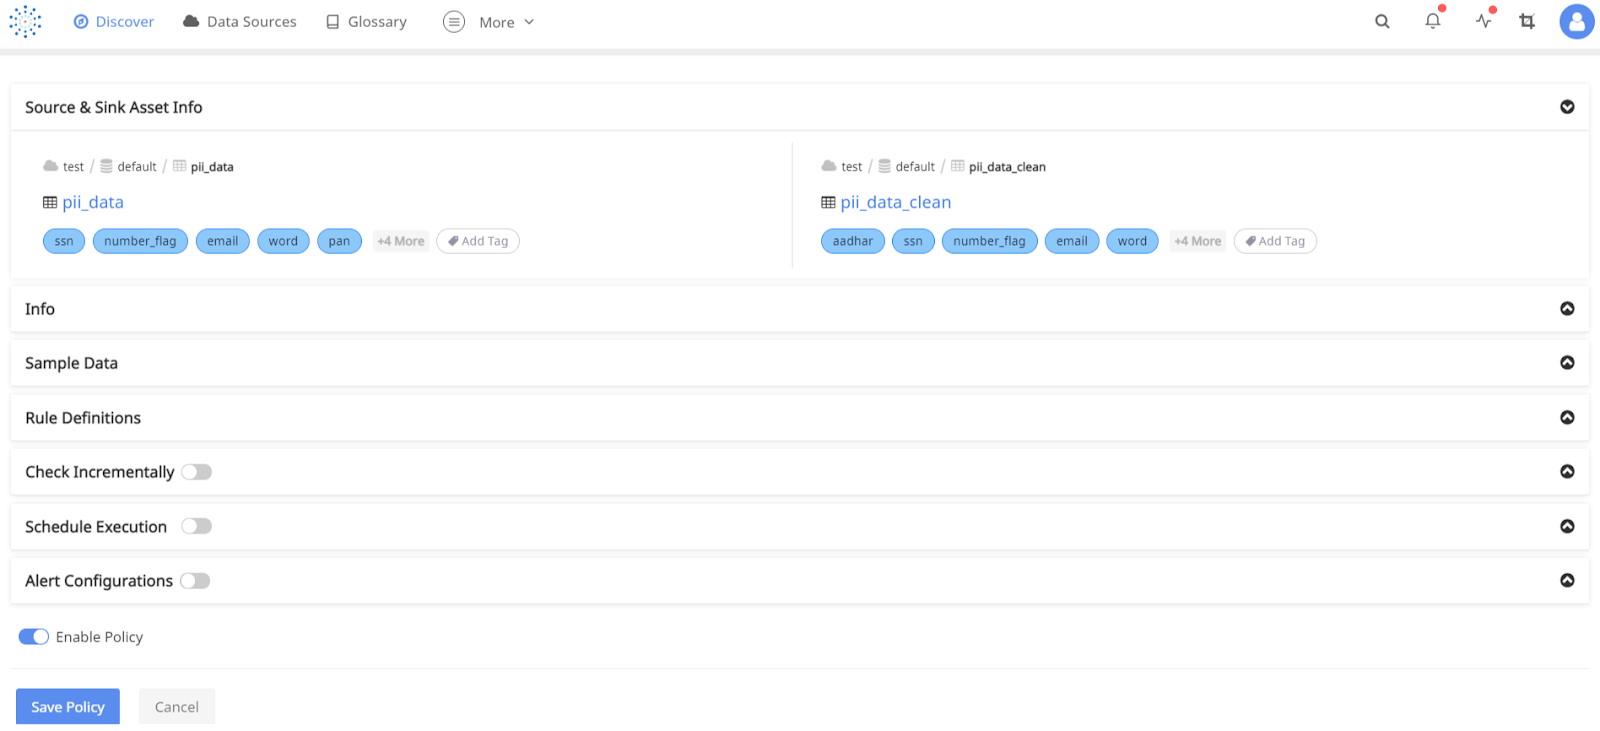This screenshot has width=1600, height=731.
Task: Click Add Tag for pii_data_clean
Action: pos(1275,241)
